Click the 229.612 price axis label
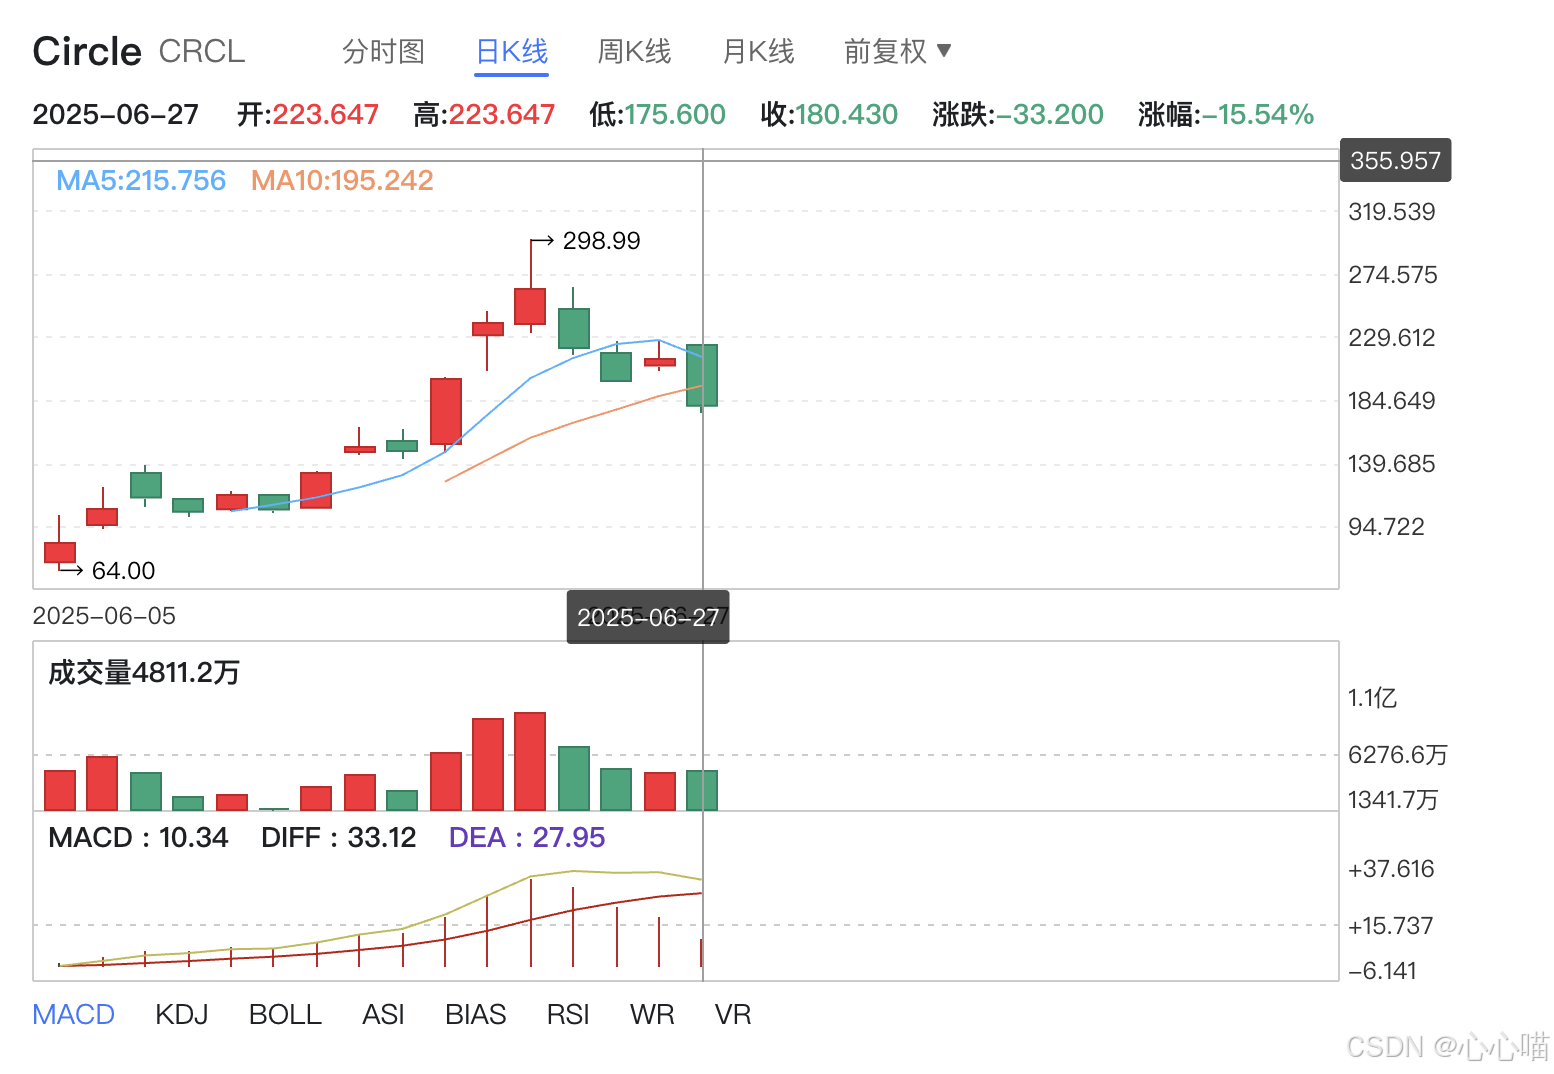The height and width of the screenshot is (1074, 1554). click(x=1391, y=338)
